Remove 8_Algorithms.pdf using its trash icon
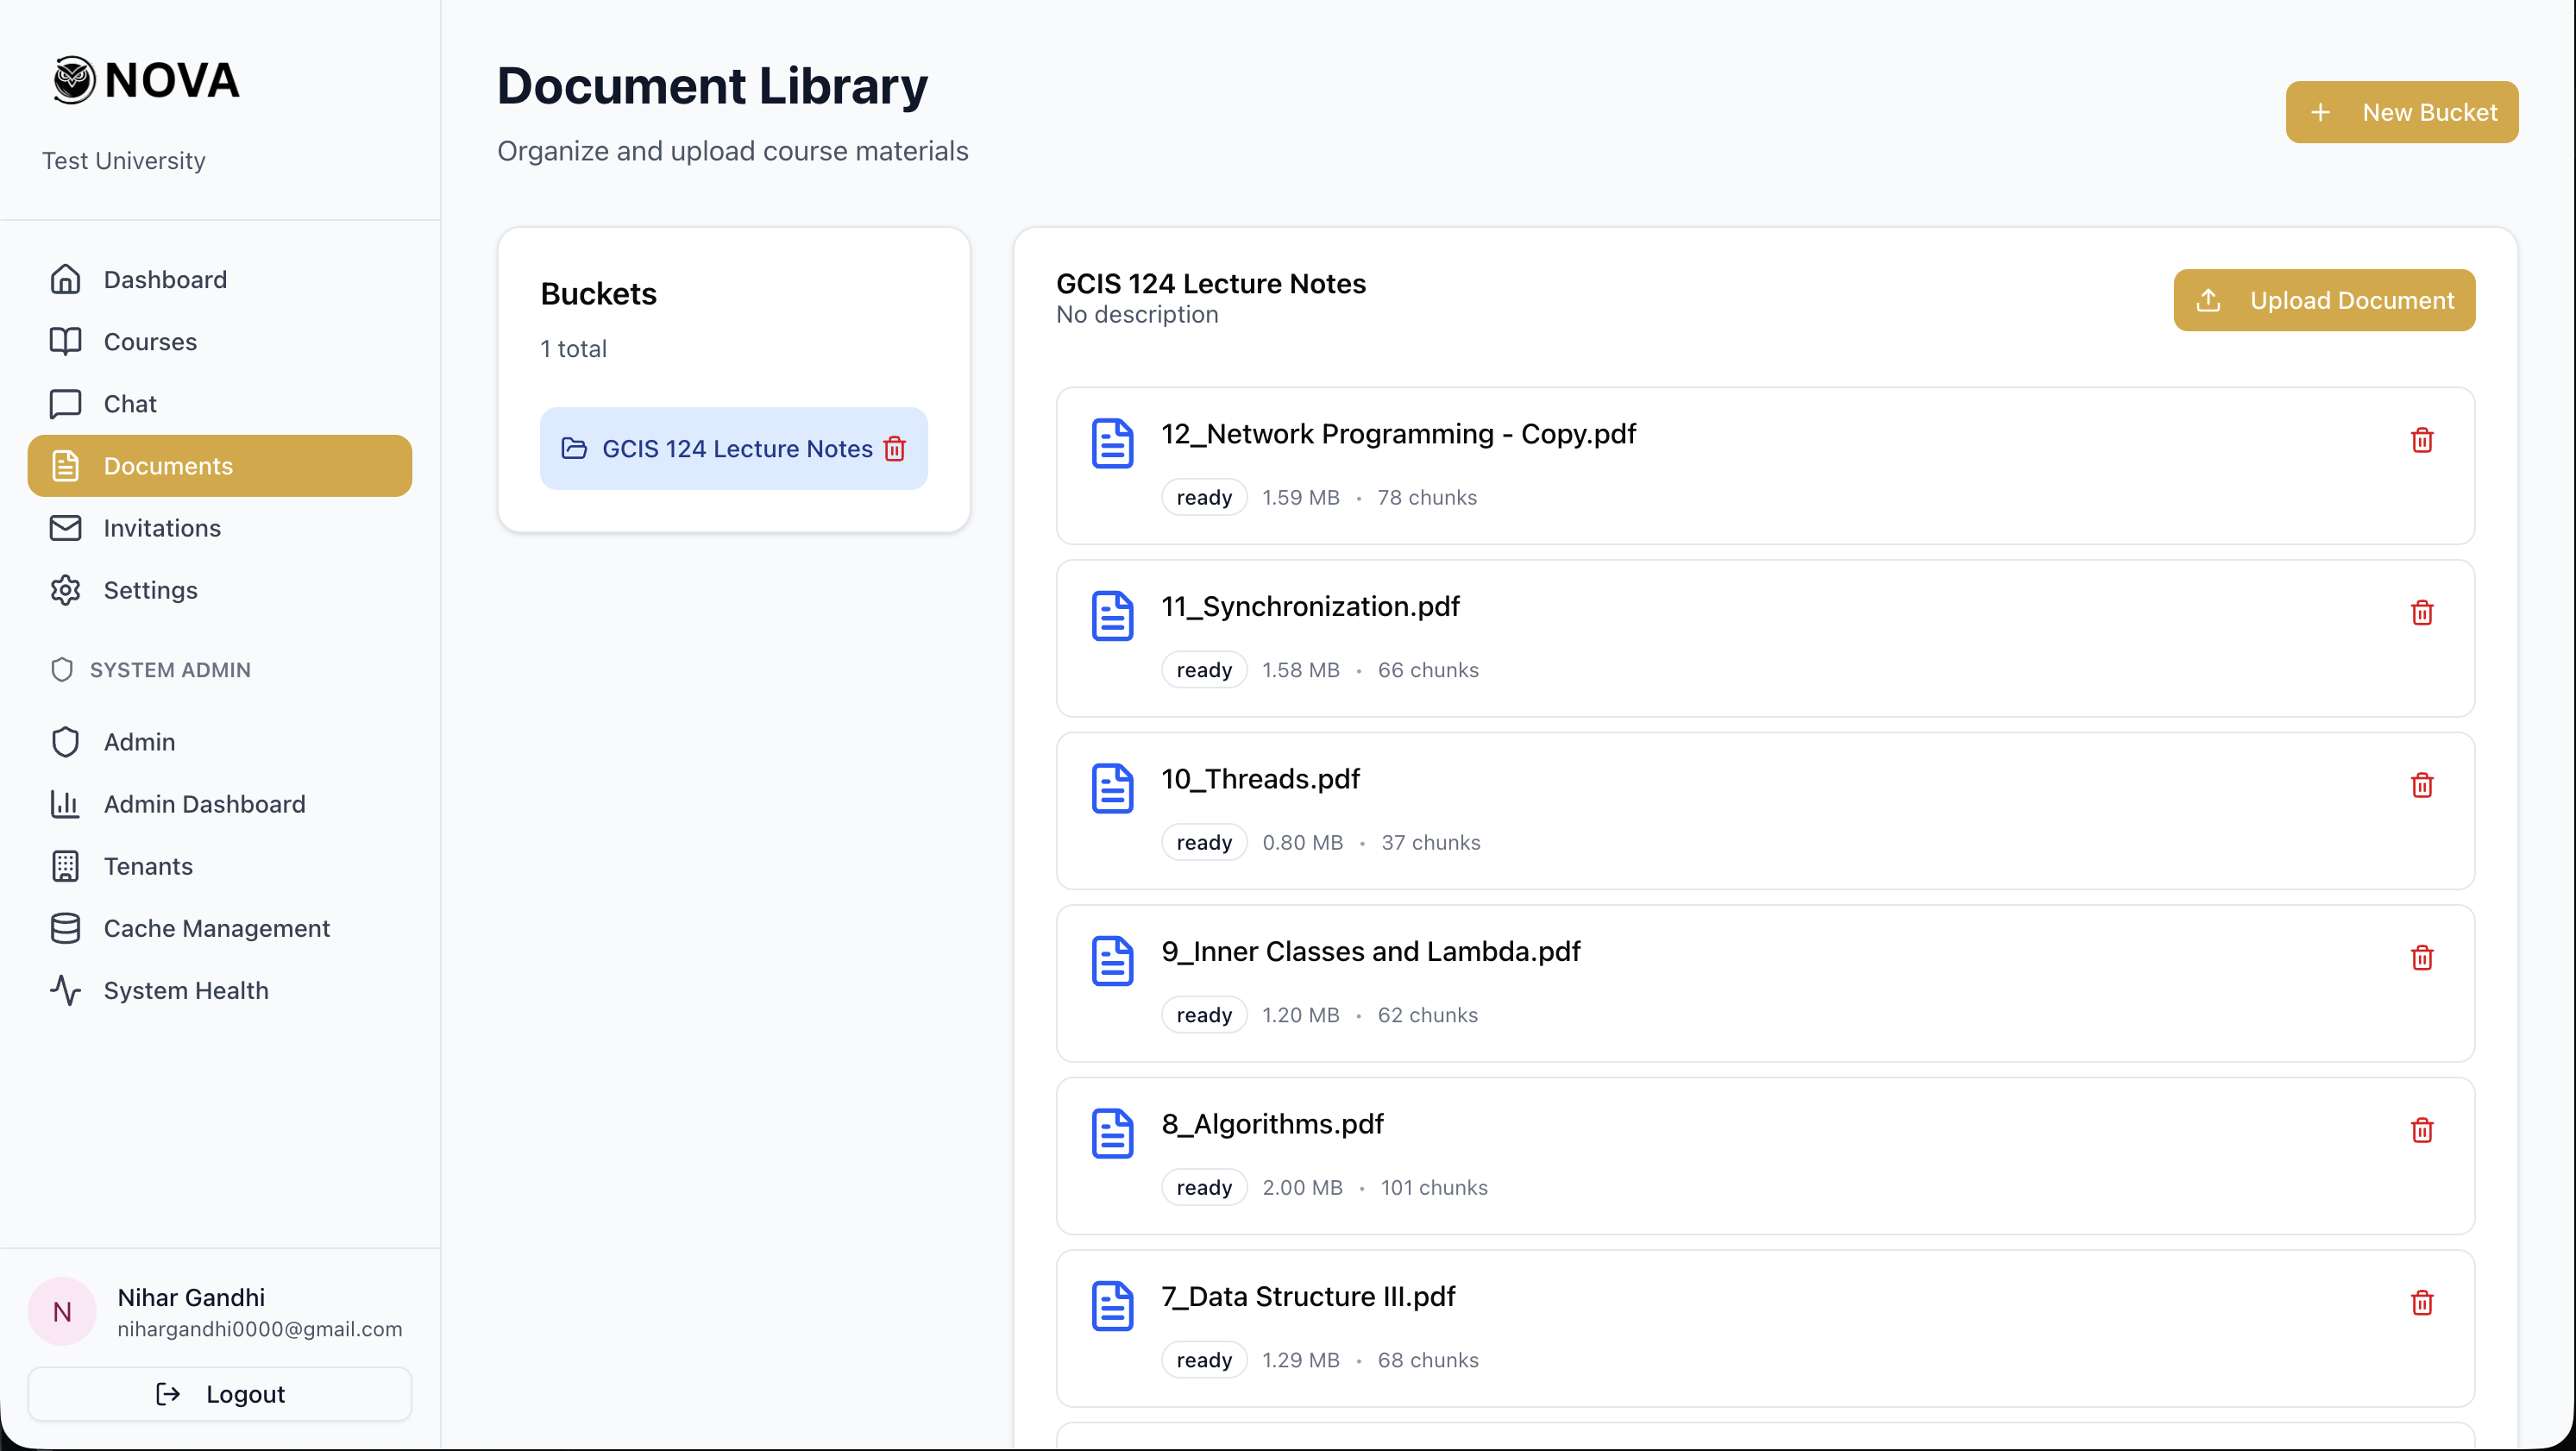 [x=2421, y=1130]
